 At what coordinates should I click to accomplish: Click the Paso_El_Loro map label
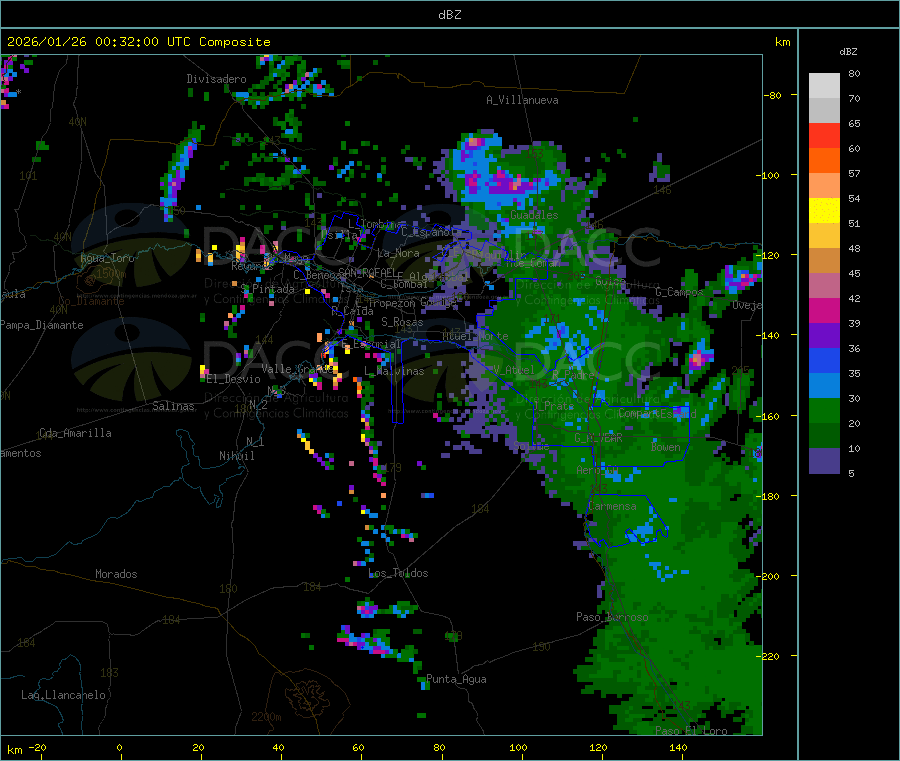pos(691,731)
